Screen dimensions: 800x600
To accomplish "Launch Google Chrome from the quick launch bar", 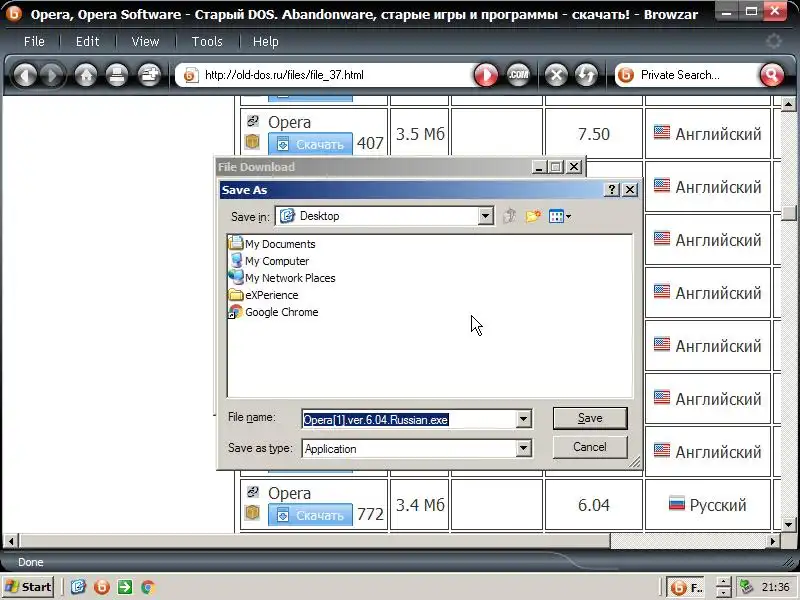I will coord(148,587).
